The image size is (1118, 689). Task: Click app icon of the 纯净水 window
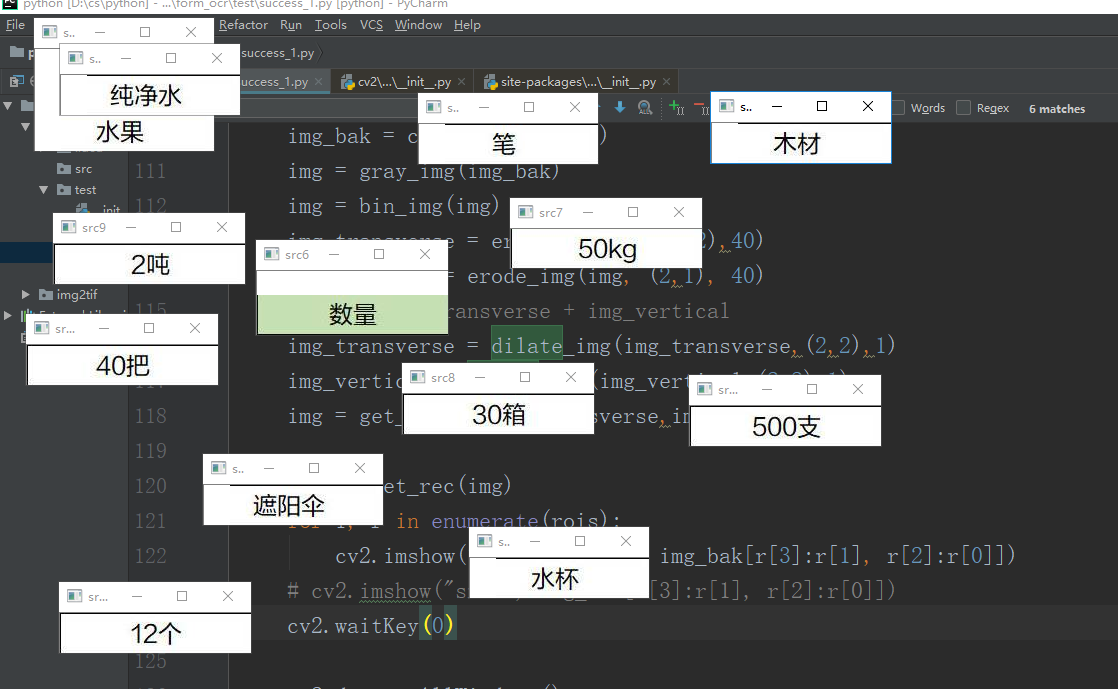click(x=76, y=58)
